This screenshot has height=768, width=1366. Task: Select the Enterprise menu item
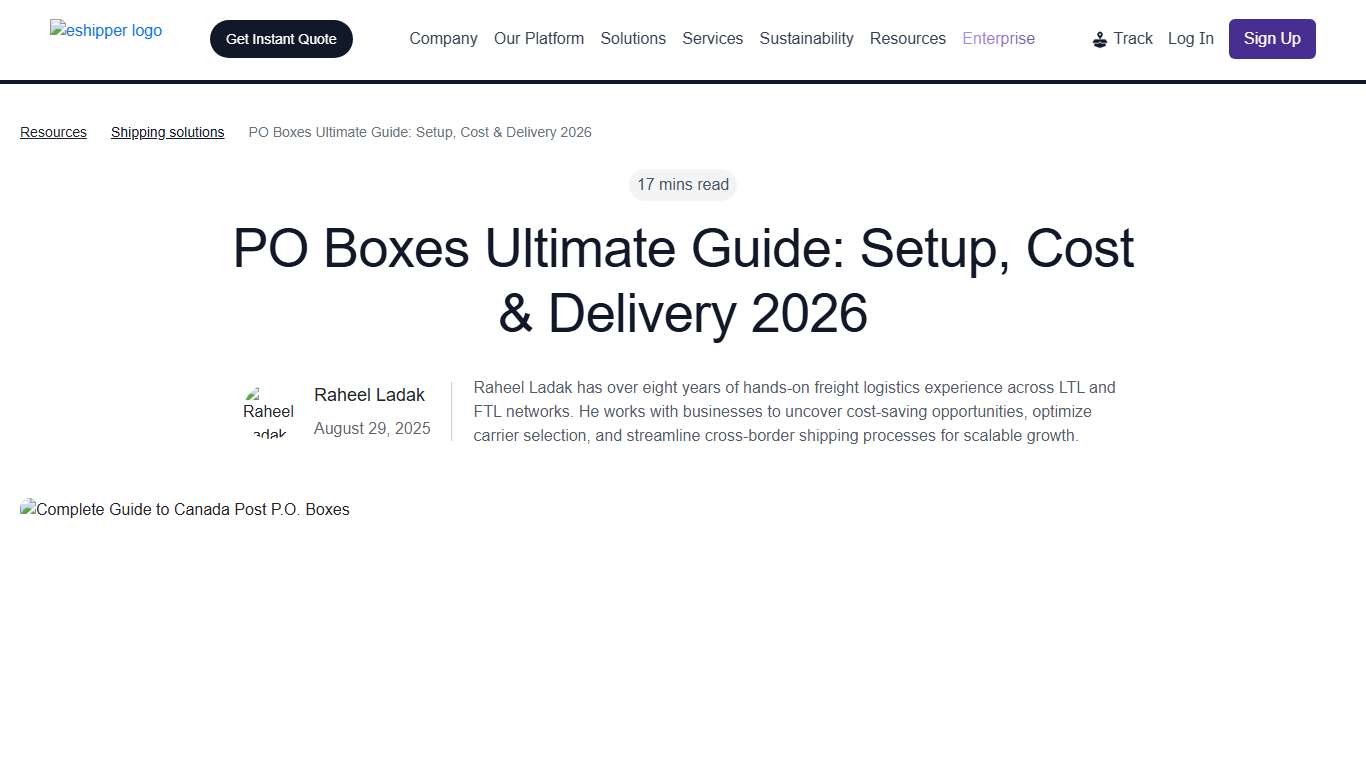click(x=998, y=38)
